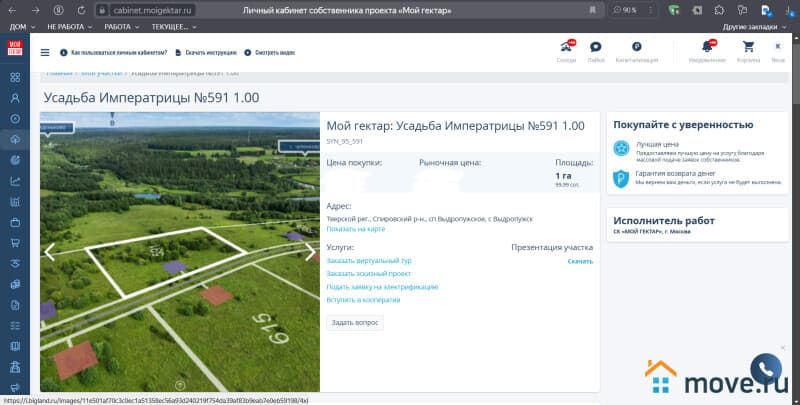Click the aerial plot photo
The image size is (800, 405).
click(180, 252)
